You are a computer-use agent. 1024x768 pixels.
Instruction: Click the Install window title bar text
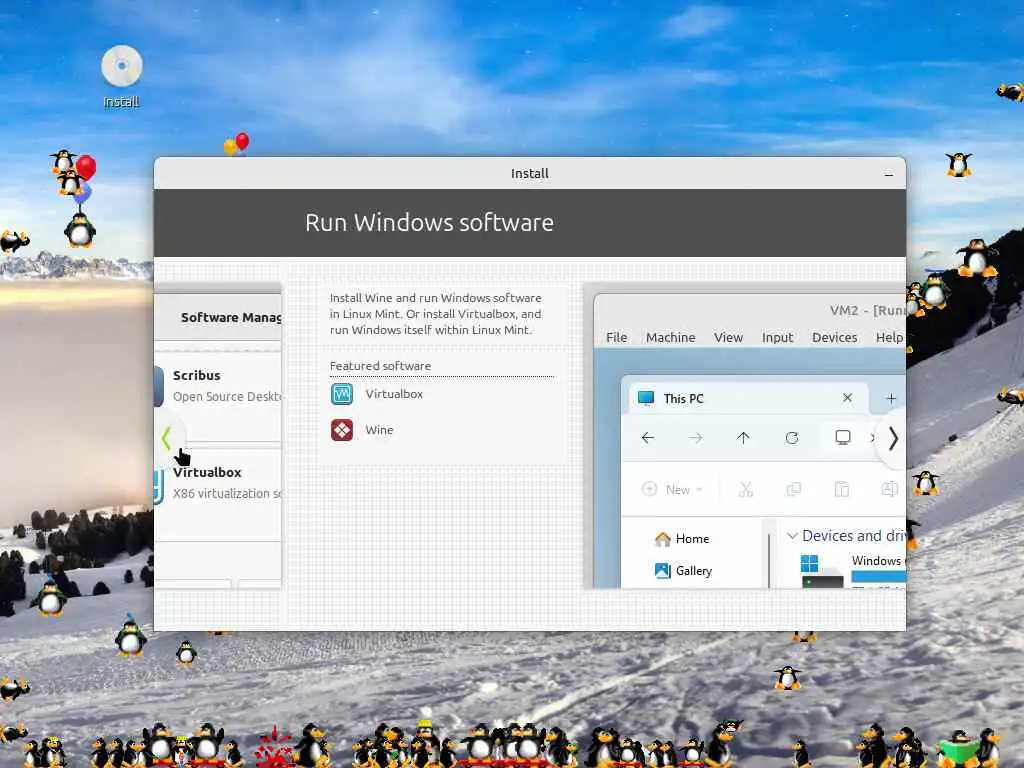pyautogui.click(x=530, y=174)
